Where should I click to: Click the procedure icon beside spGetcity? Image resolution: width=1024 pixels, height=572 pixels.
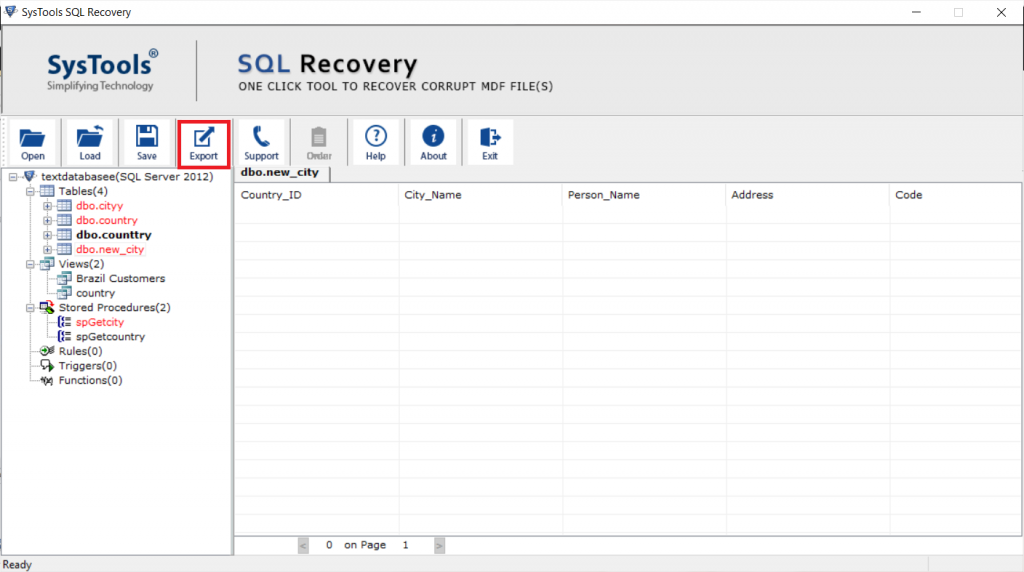(64, 322)
